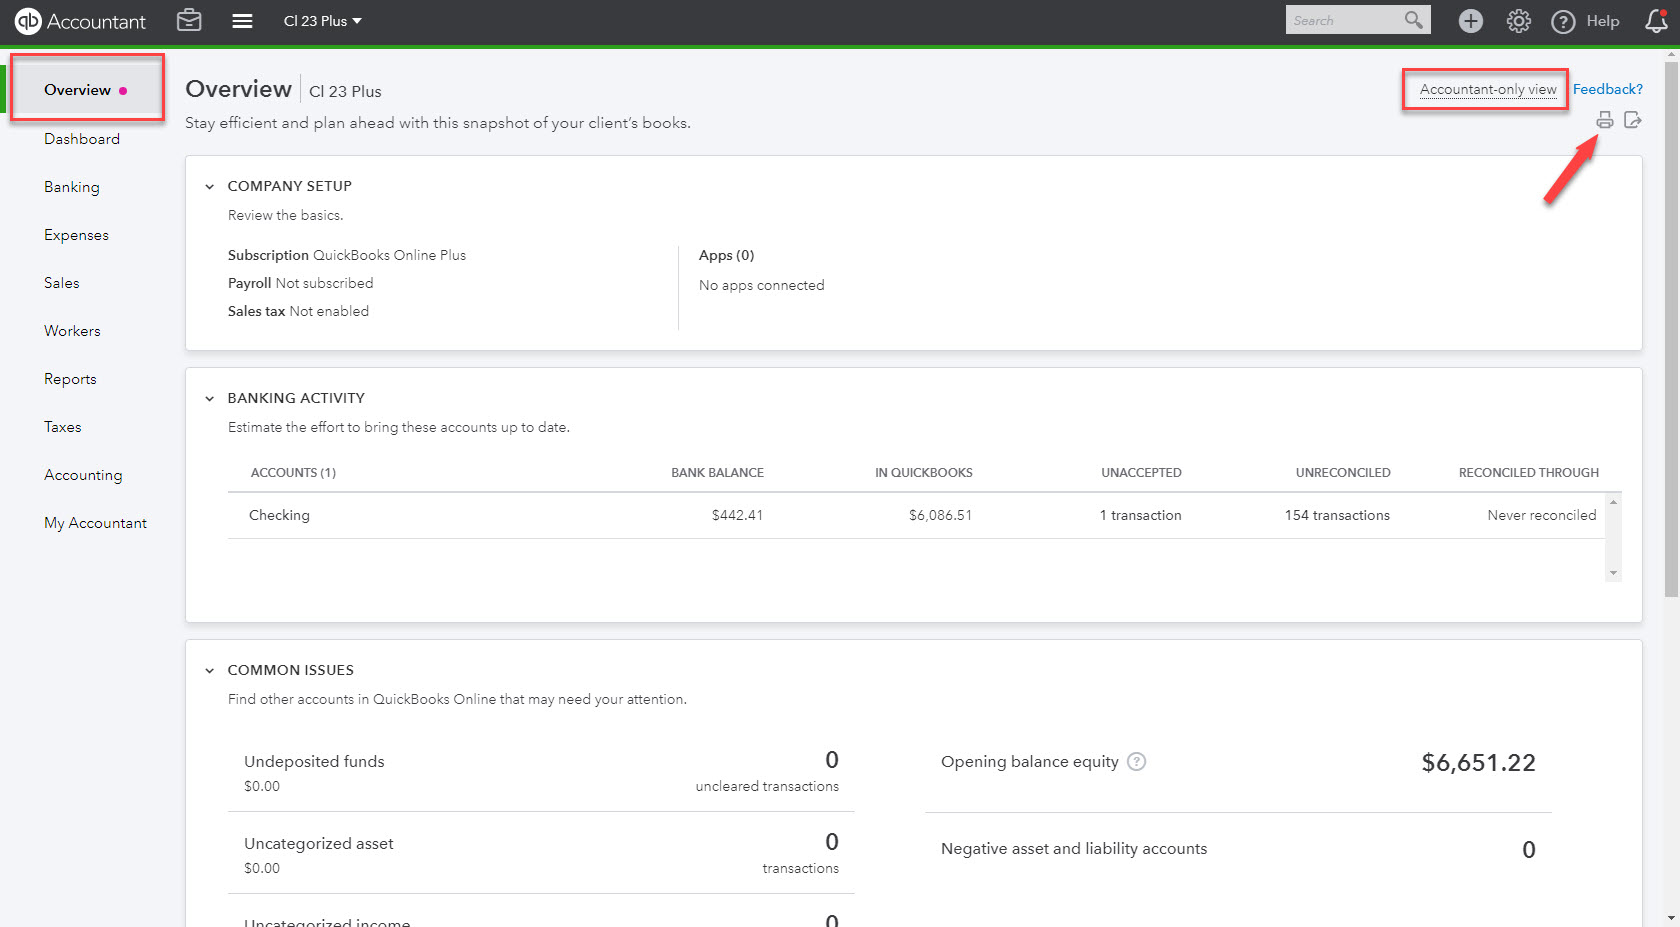Collapse the COMPANY SETUP section
The height and width of the screenshot is (927, 1680).
point(210,186)
